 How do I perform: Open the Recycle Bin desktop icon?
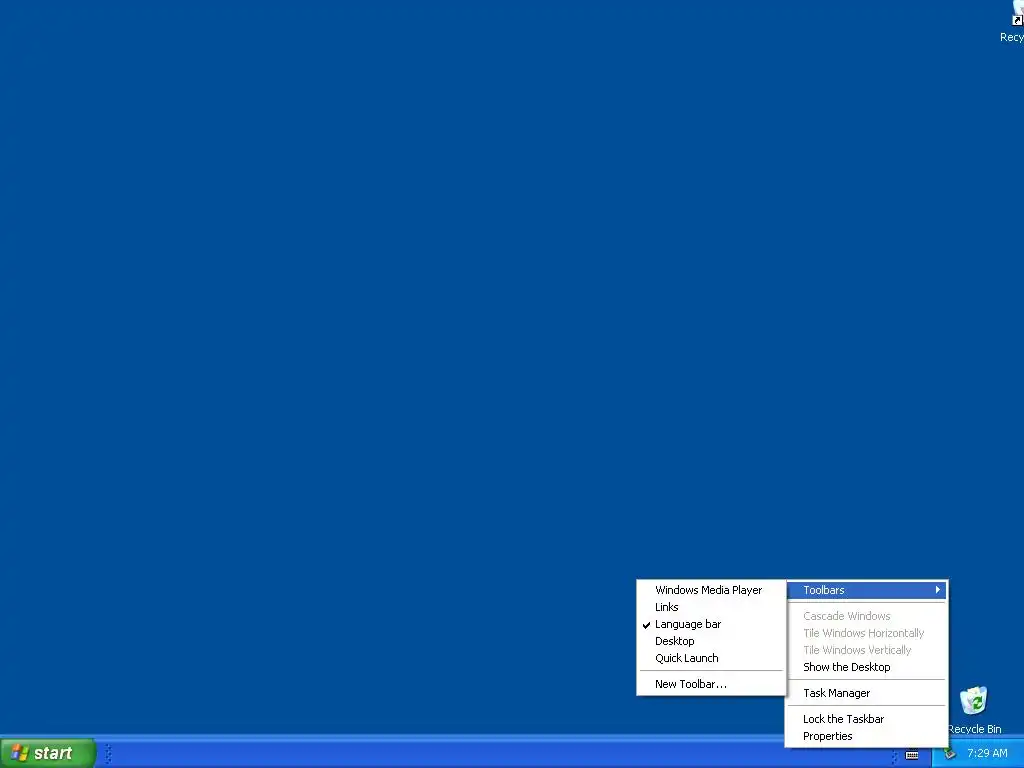[974, 709]
